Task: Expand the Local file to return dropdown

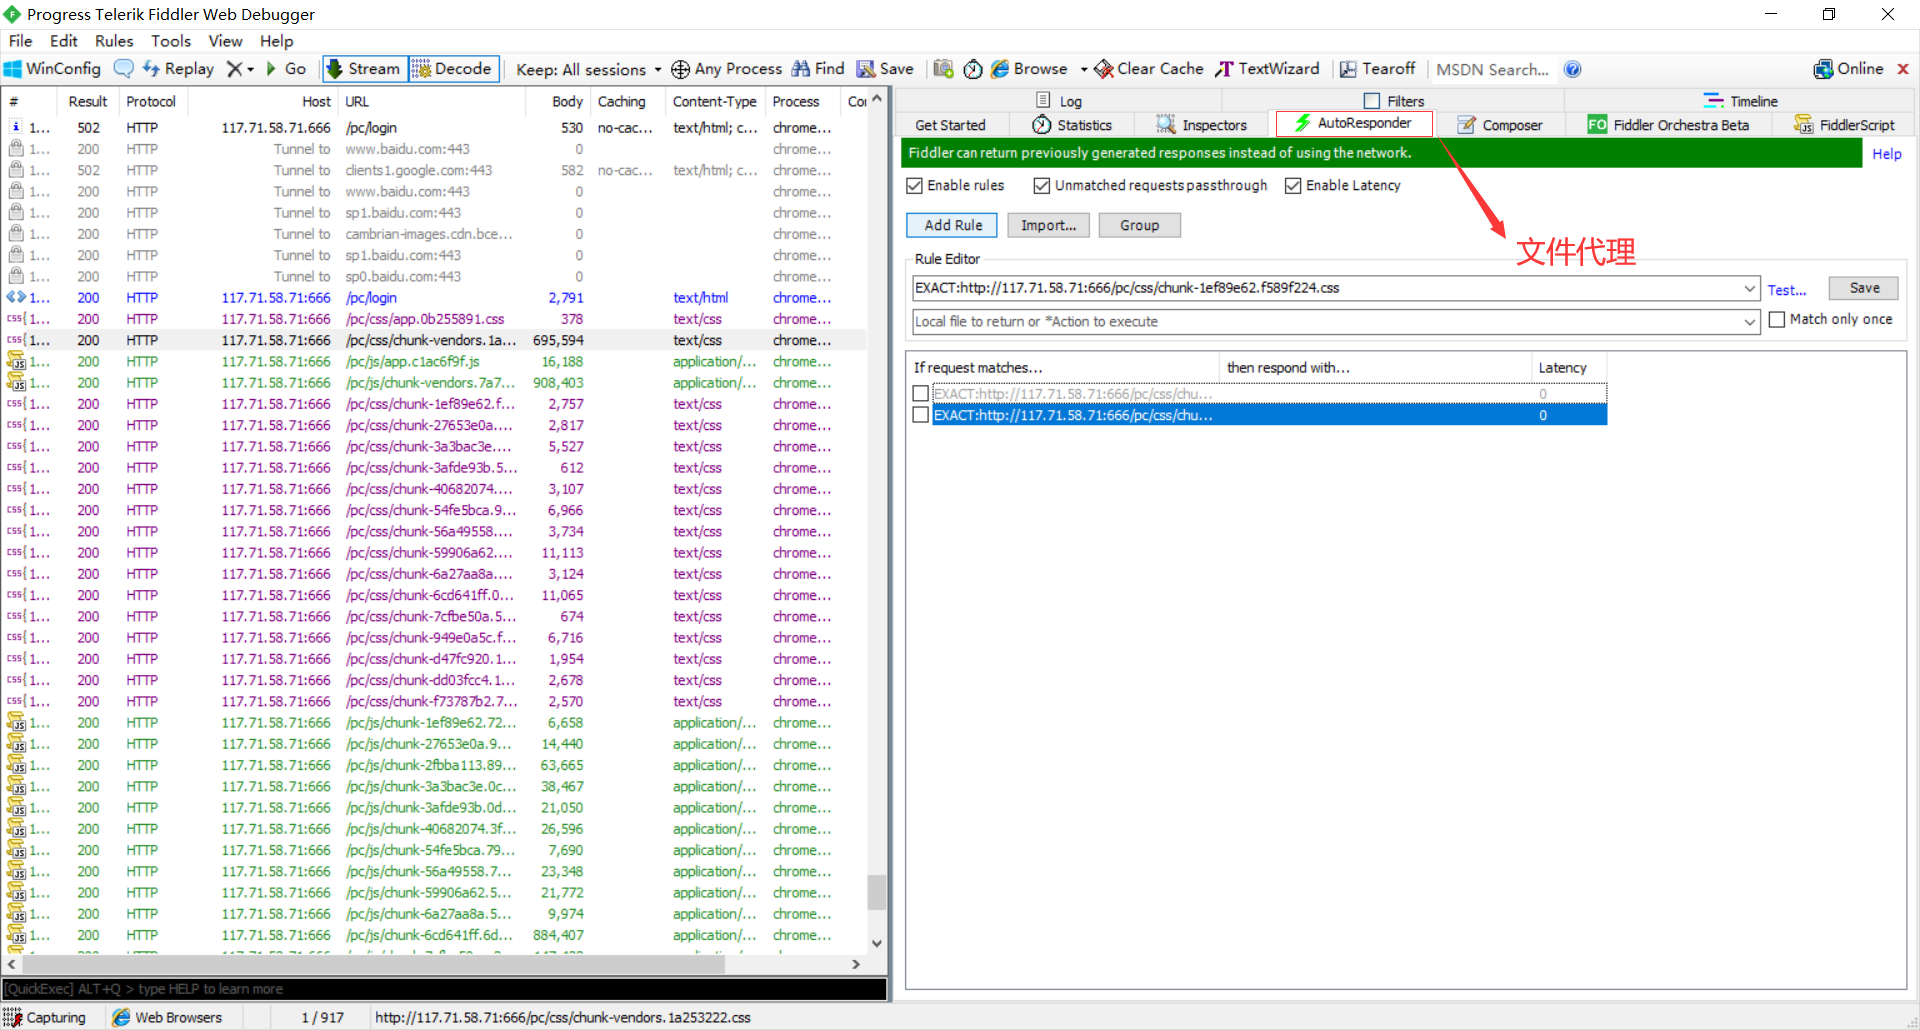Action: click(1750, 322)
